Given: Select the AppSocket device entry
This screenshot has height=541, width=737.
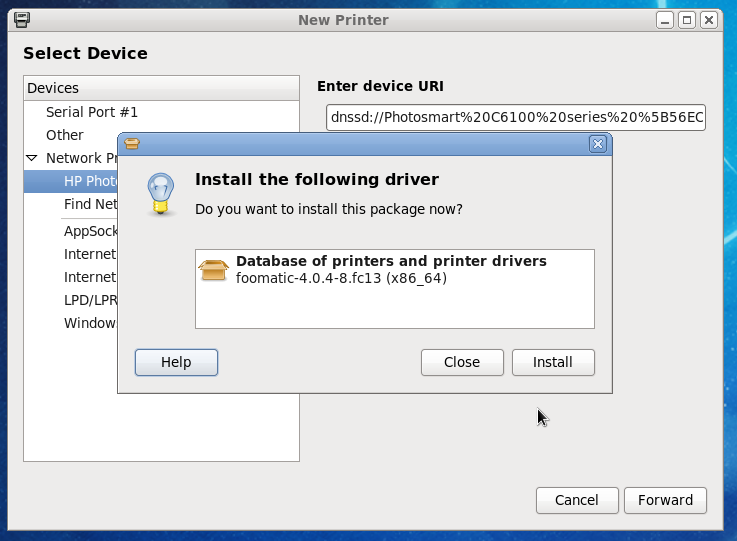Looking at the screenshot, I should coord(90,231).
